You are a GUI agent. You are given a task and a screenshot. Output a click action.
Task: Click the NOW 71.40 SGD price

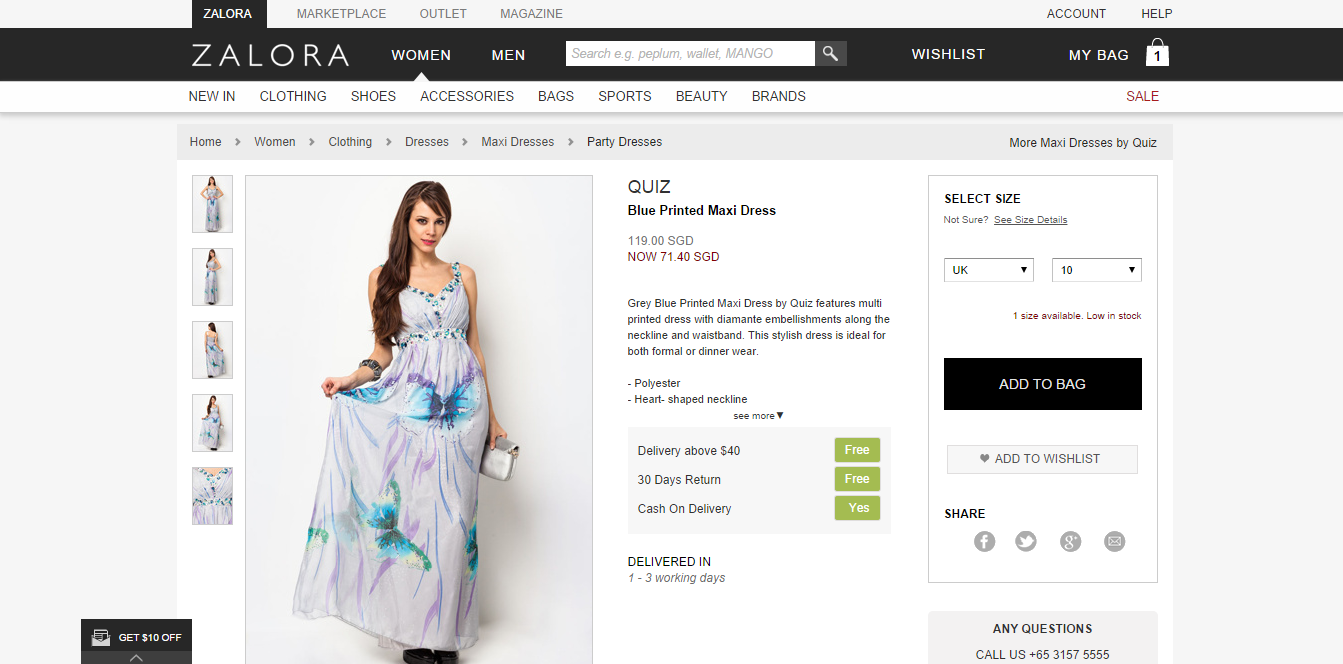(673, 257)
